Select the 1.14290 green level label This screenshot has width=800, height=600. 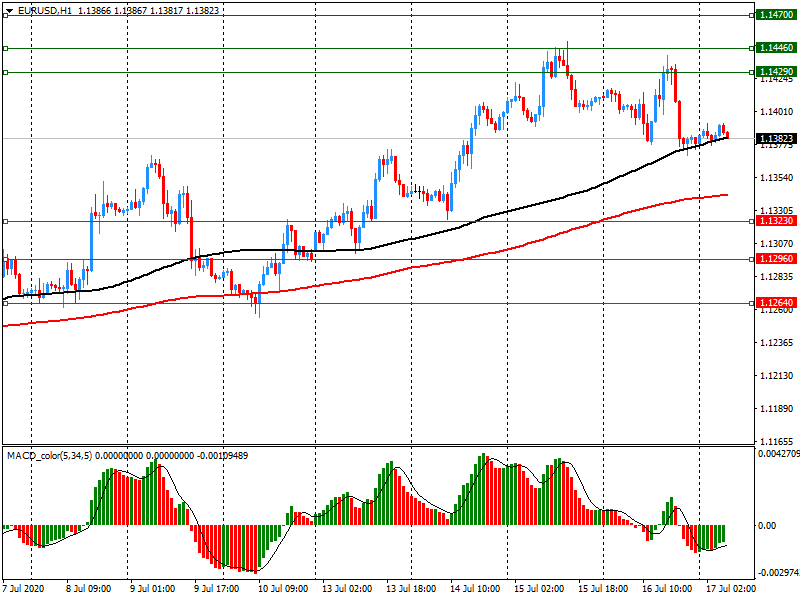[x=776, y=72]
